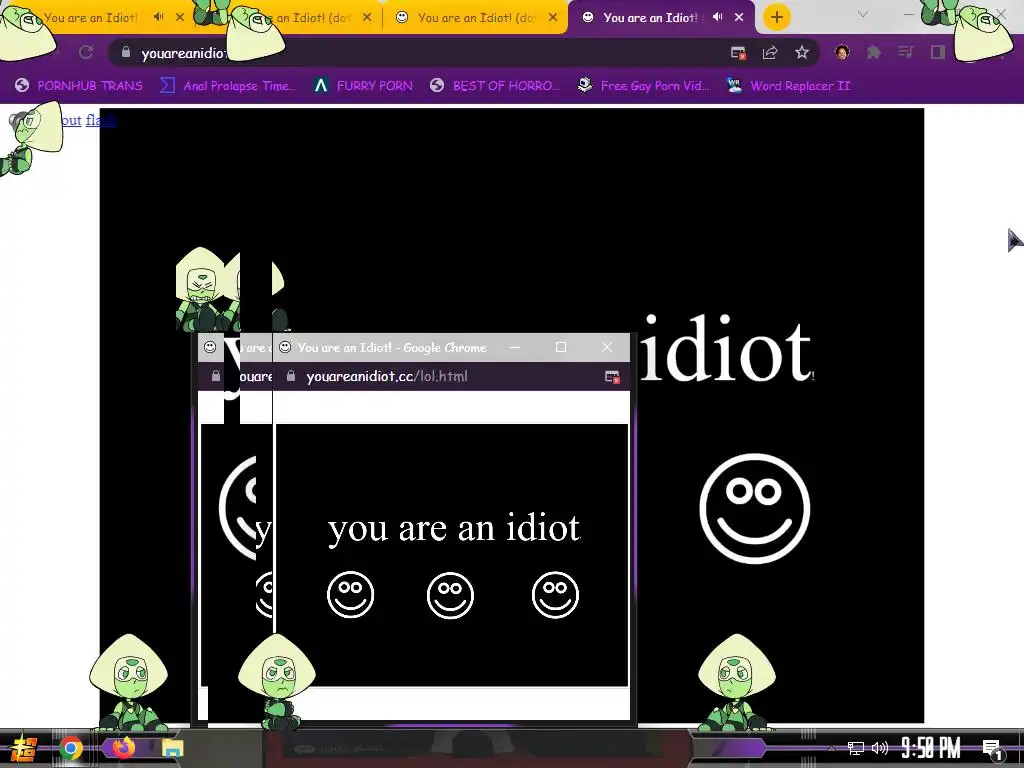Open the network icon in system tray
This screenshot has width=1024, height=768.
[x=856, y=748]
